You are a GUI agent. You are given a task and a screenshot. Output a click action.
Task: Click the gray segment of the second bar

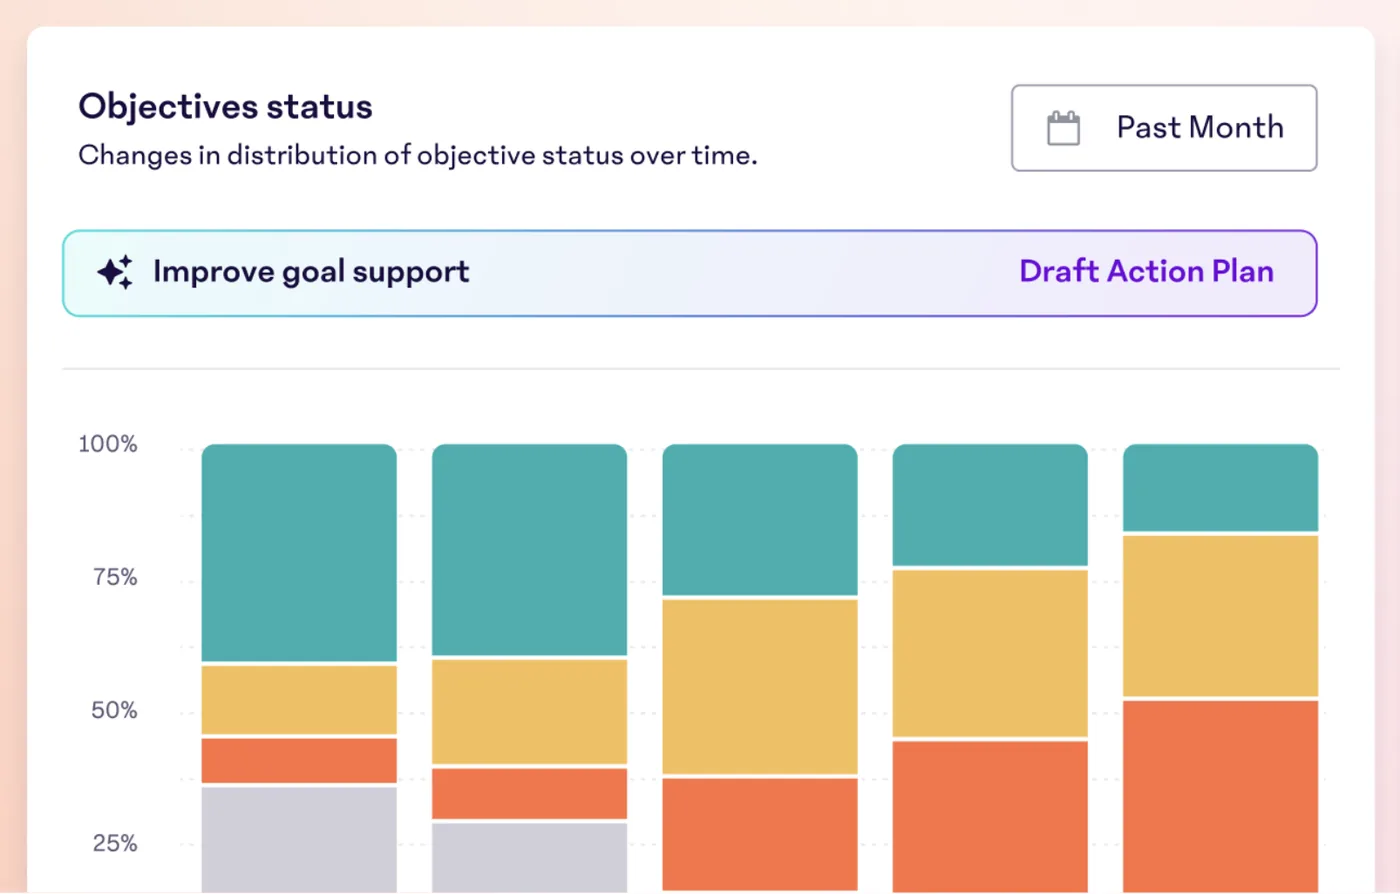[529, 858]
